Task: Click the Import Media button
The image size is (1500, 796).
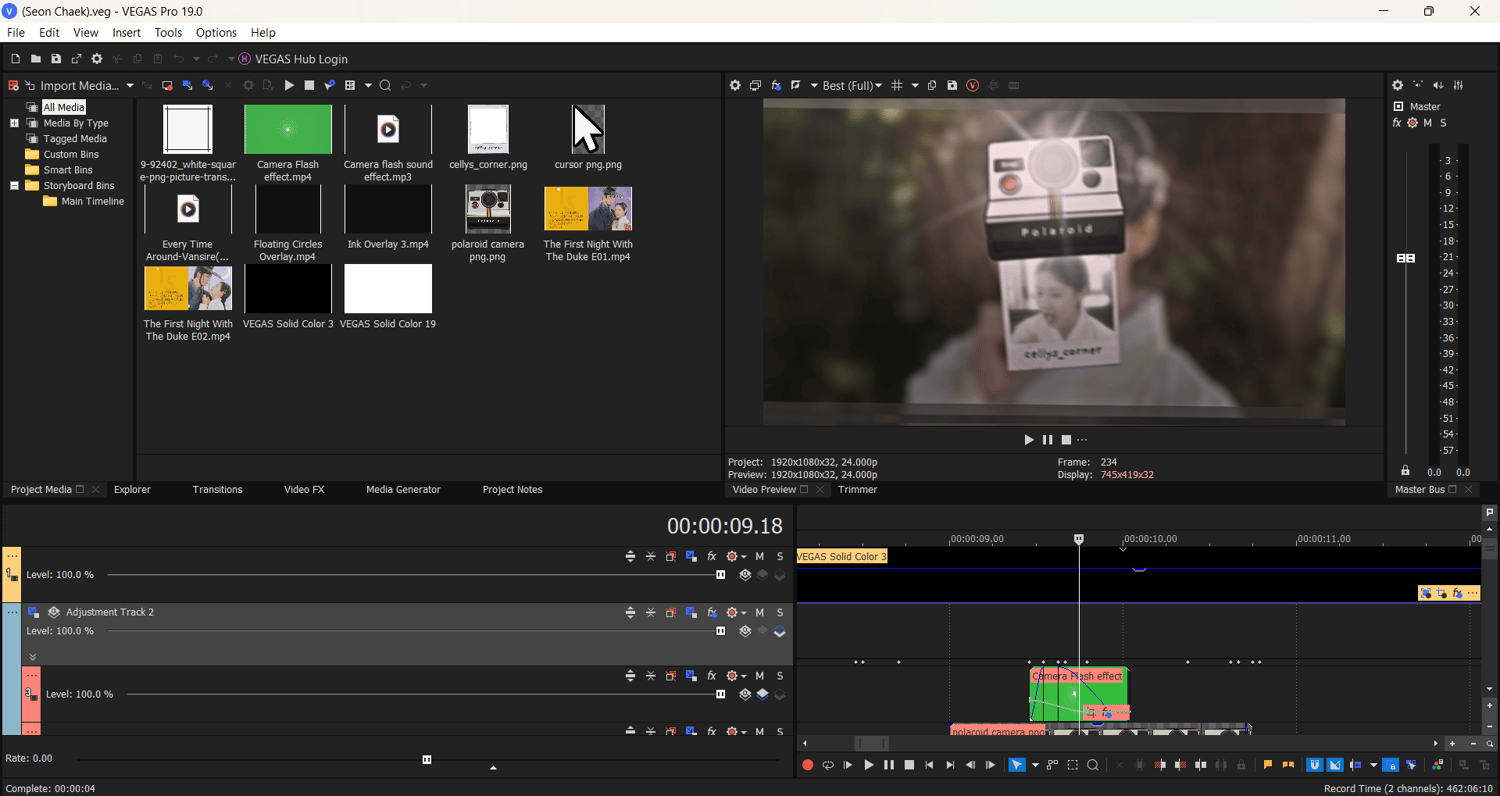Action: (x=72, y=86)
